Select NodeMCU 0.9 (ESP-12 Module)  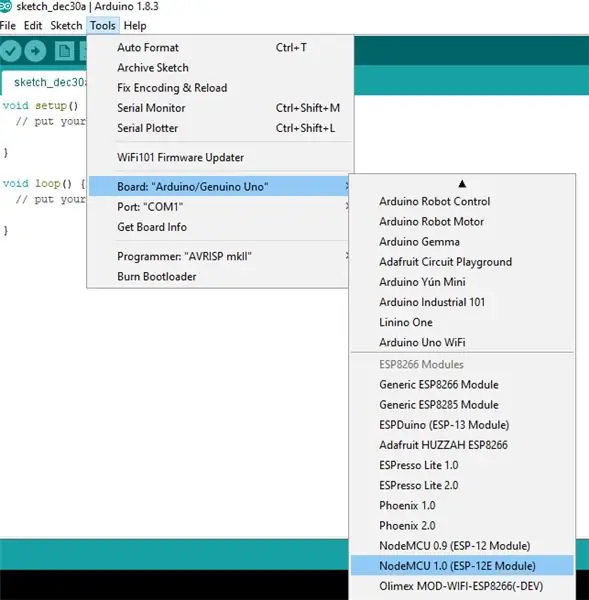(462, 546)
